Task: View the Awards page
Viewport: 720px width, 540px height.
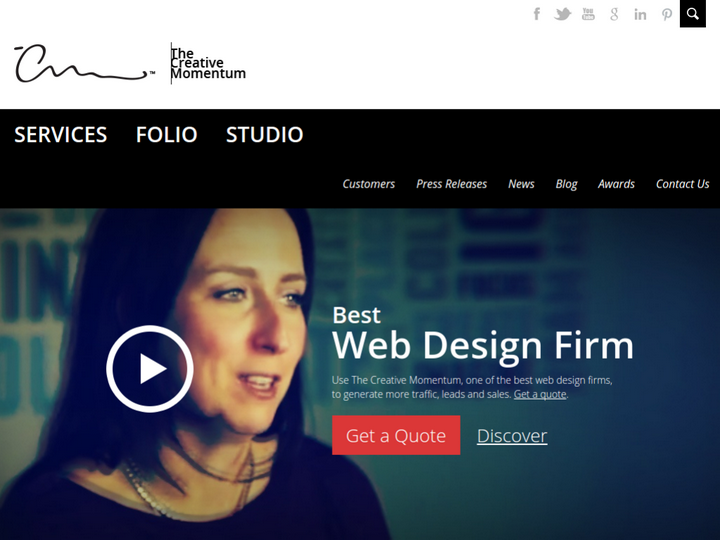Action: [616, 184]
